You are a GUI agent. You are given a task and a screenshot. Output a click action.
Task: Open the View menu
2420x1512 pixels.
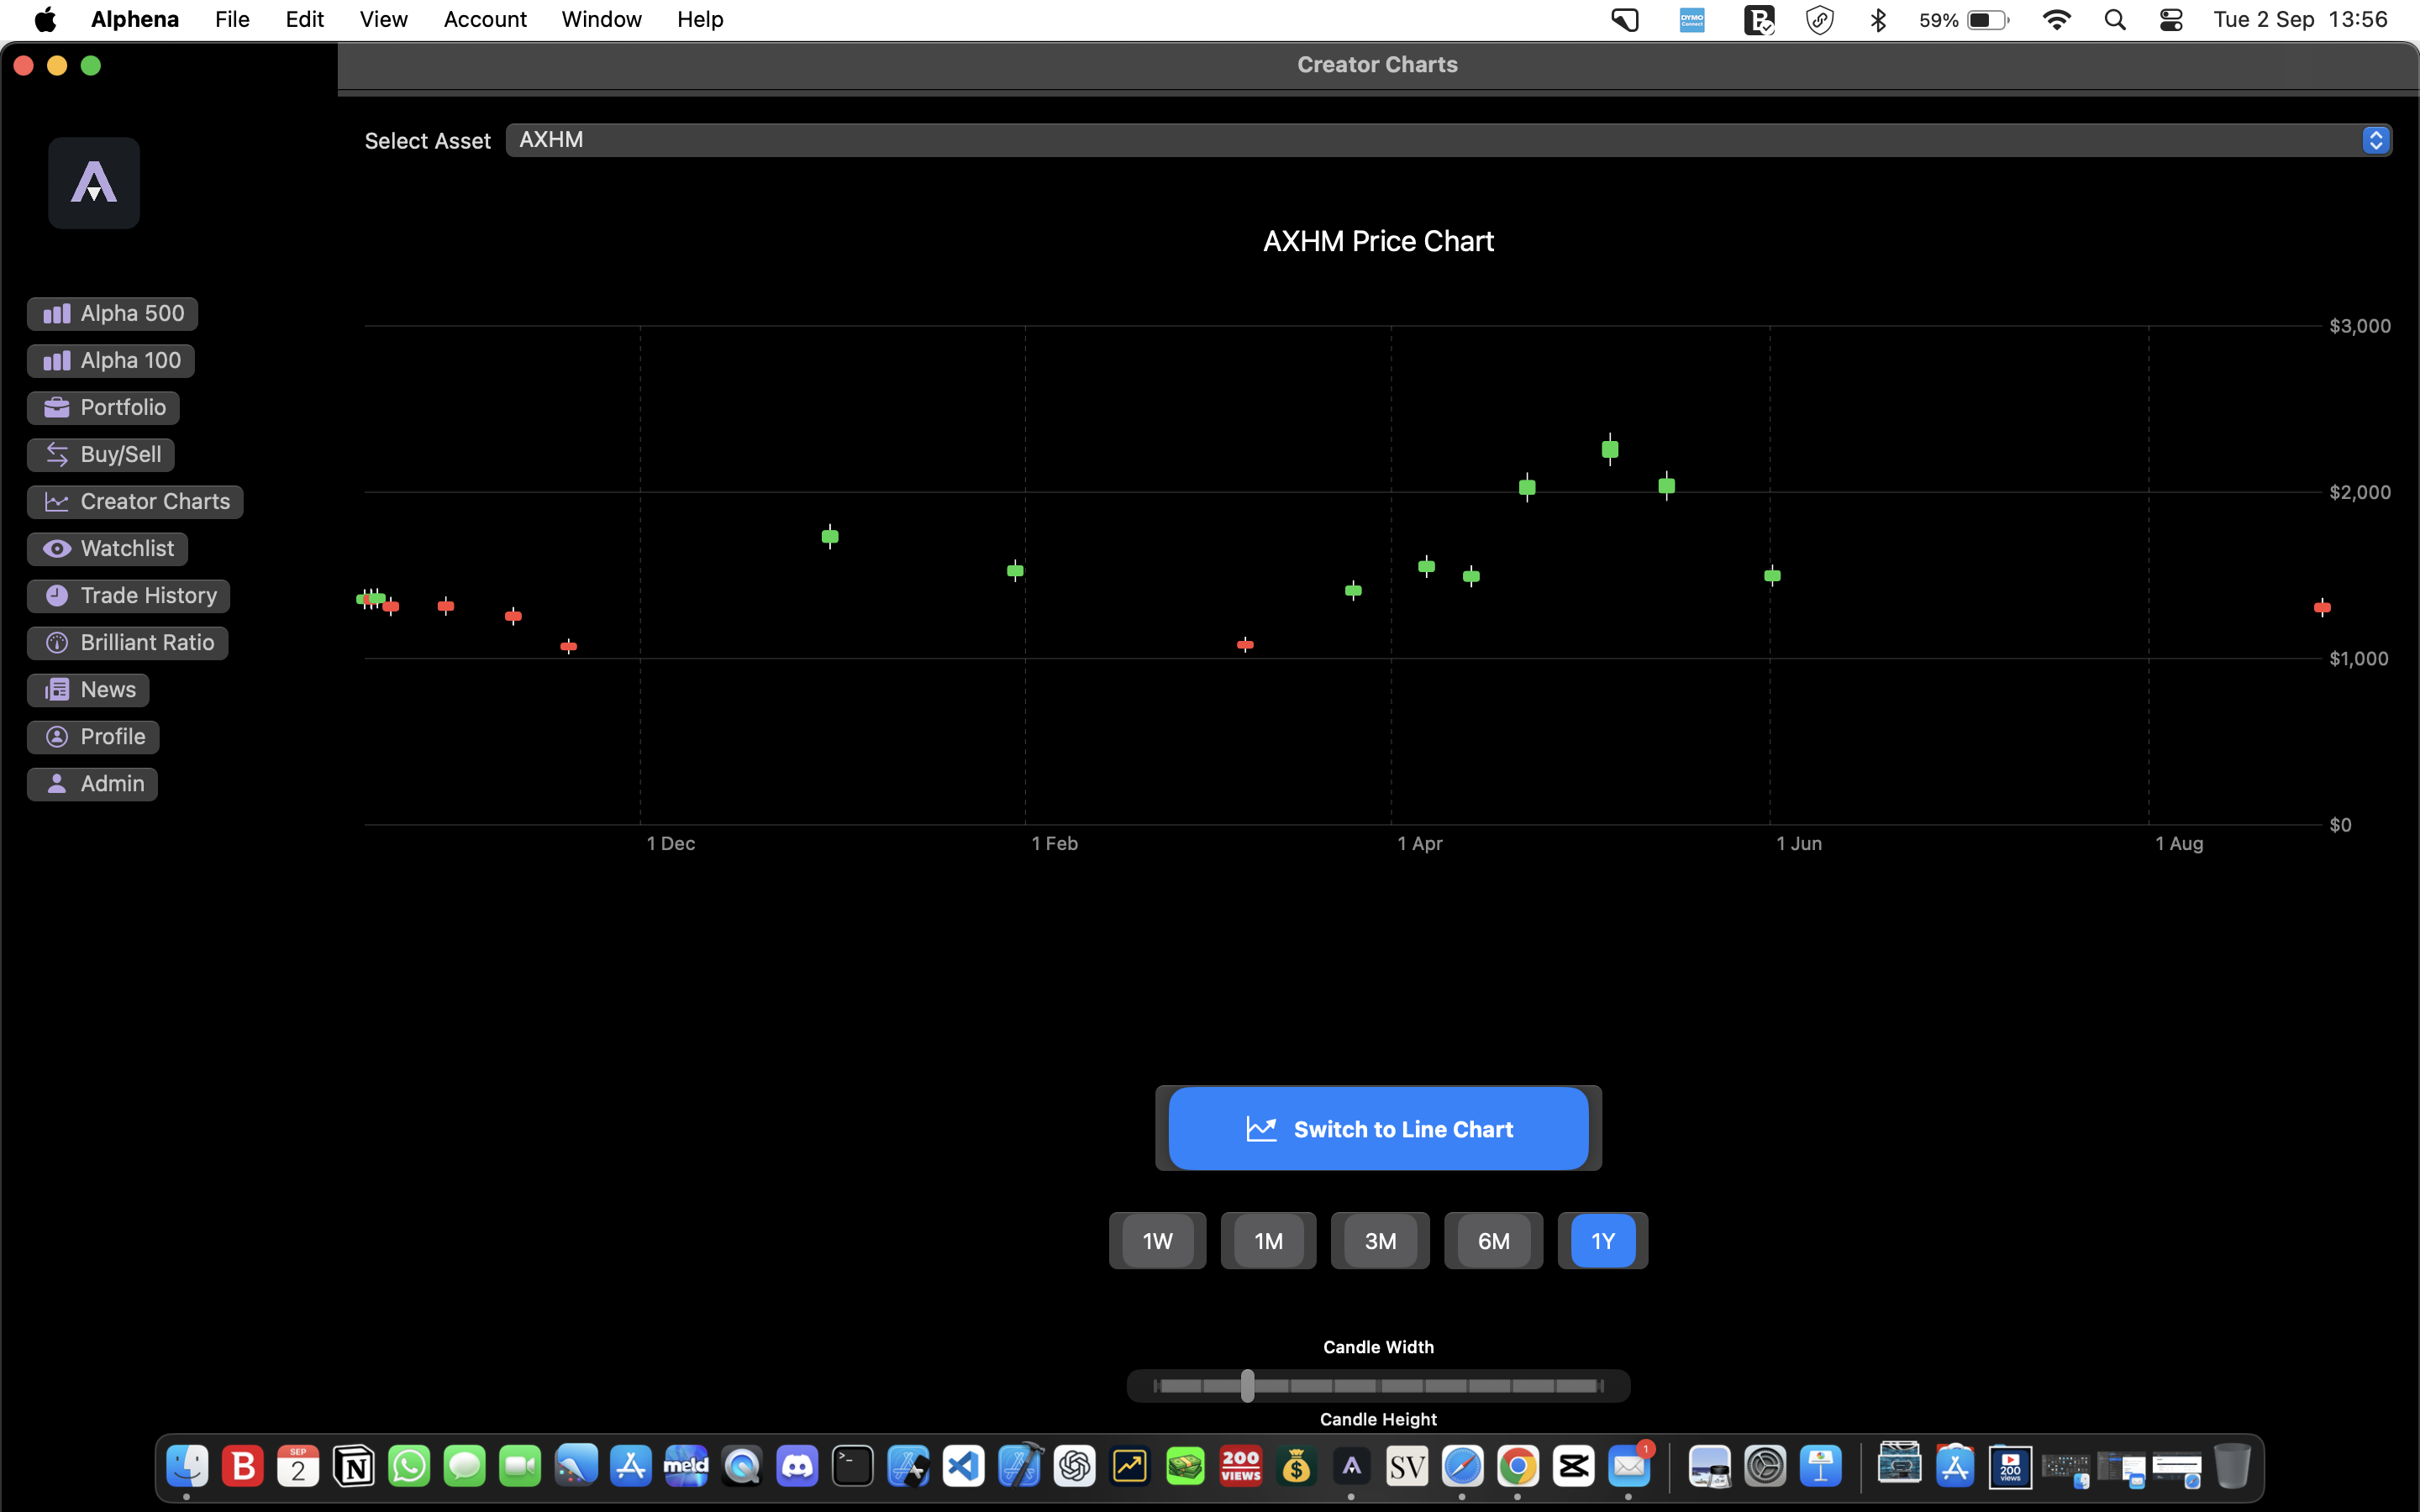(x=383, y=19)
